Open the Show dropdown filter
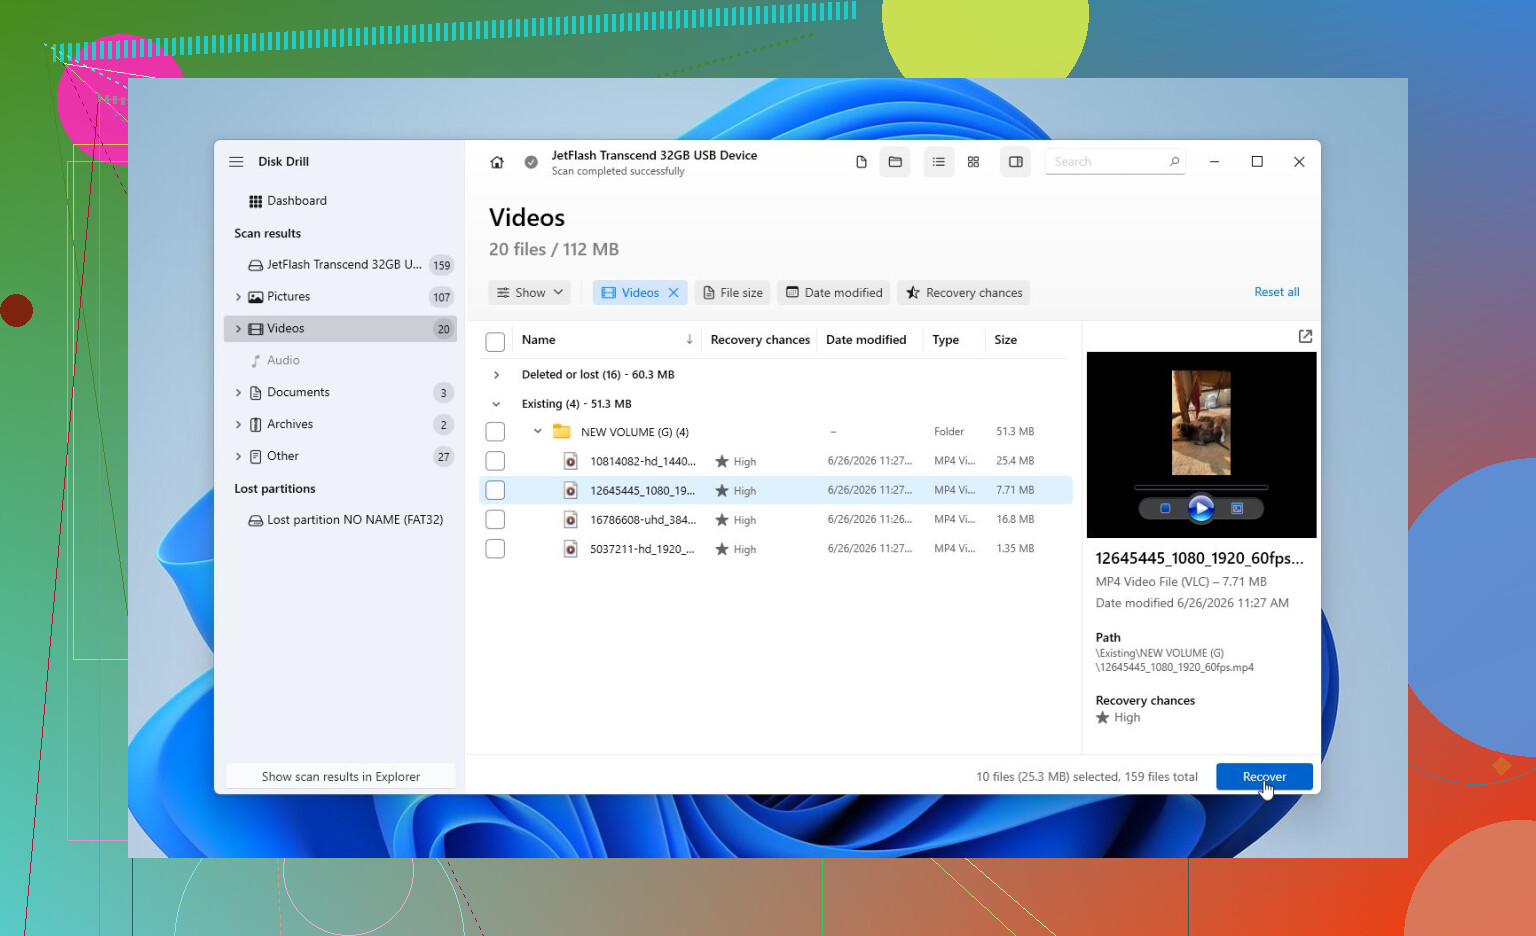Viewport: 1536px width, 936px height. [x=530, y=293]
